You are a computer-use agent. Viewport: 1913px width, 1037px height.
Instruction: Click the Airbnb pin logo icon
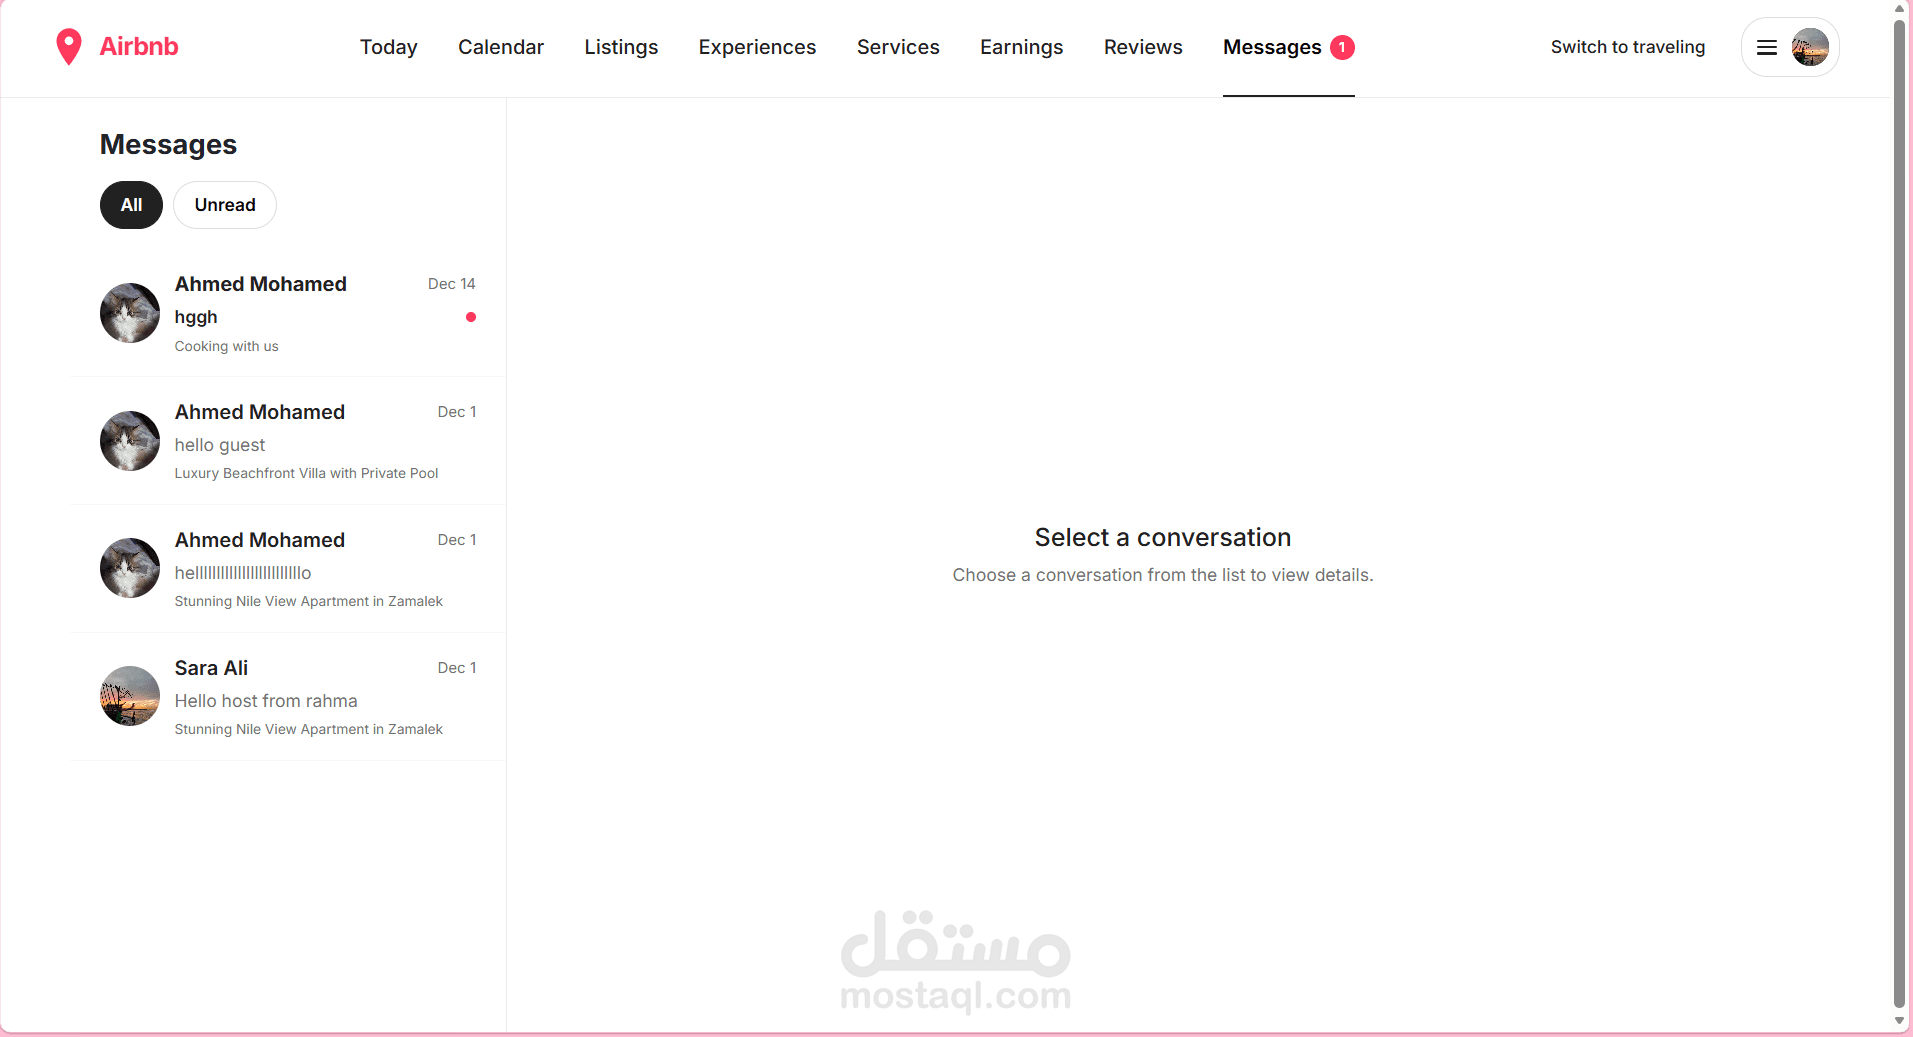tap(68, 47)
